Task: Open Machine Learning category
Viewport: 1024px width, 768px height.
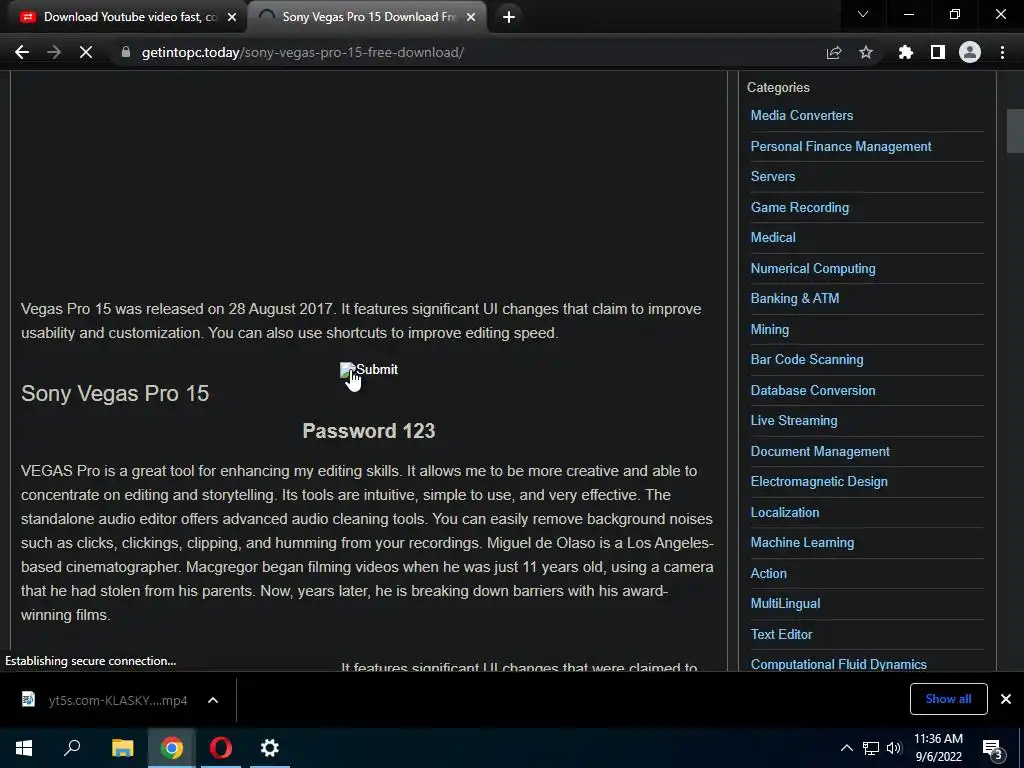Action: coord(802,543)
